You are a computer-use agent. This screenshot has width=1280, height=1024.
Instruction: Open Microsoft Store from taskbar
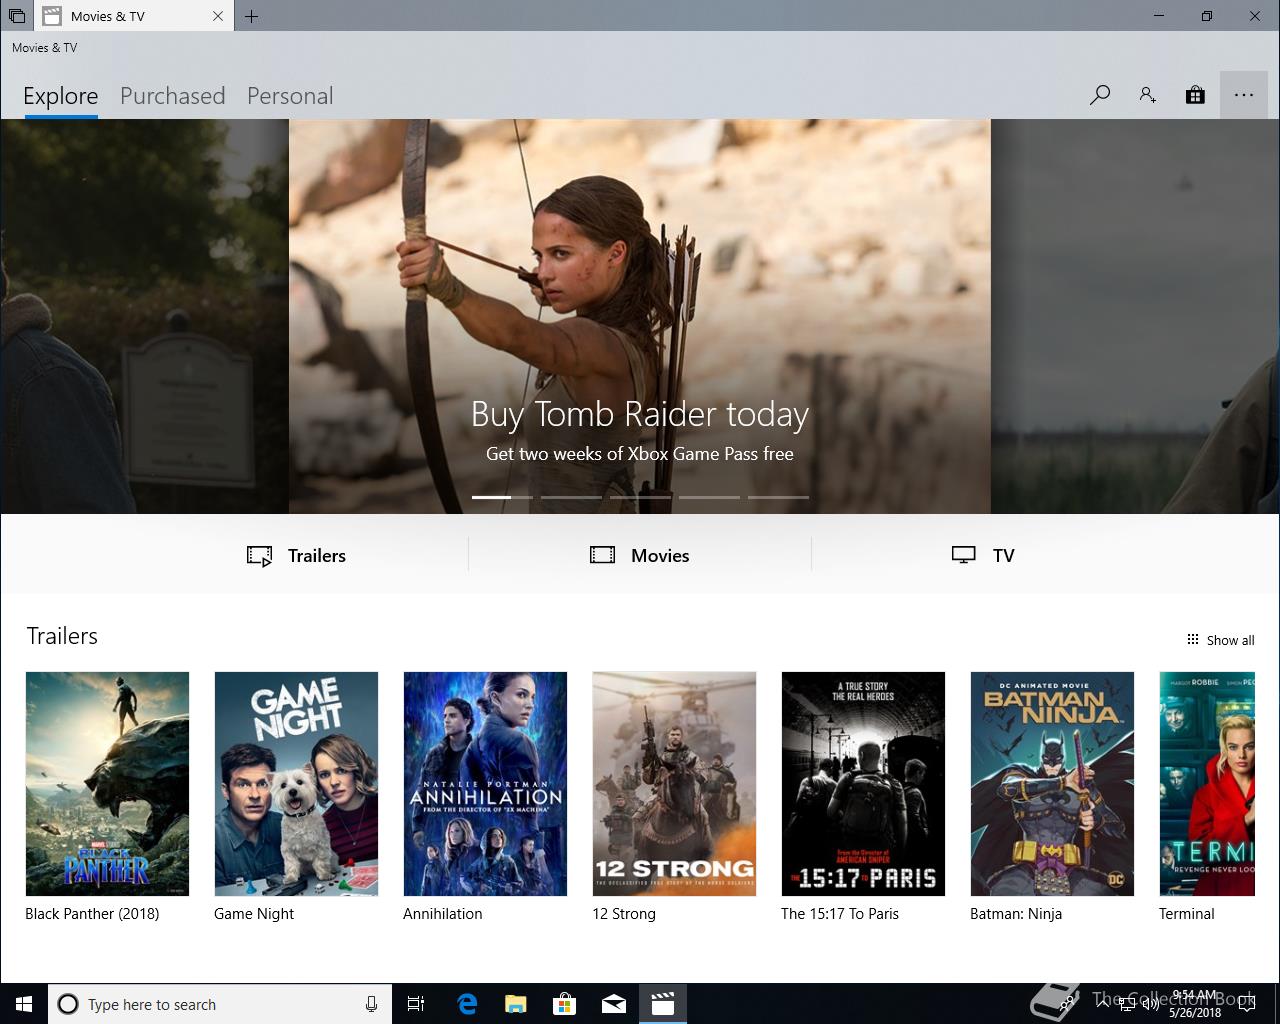click(x=564, y=1004)
